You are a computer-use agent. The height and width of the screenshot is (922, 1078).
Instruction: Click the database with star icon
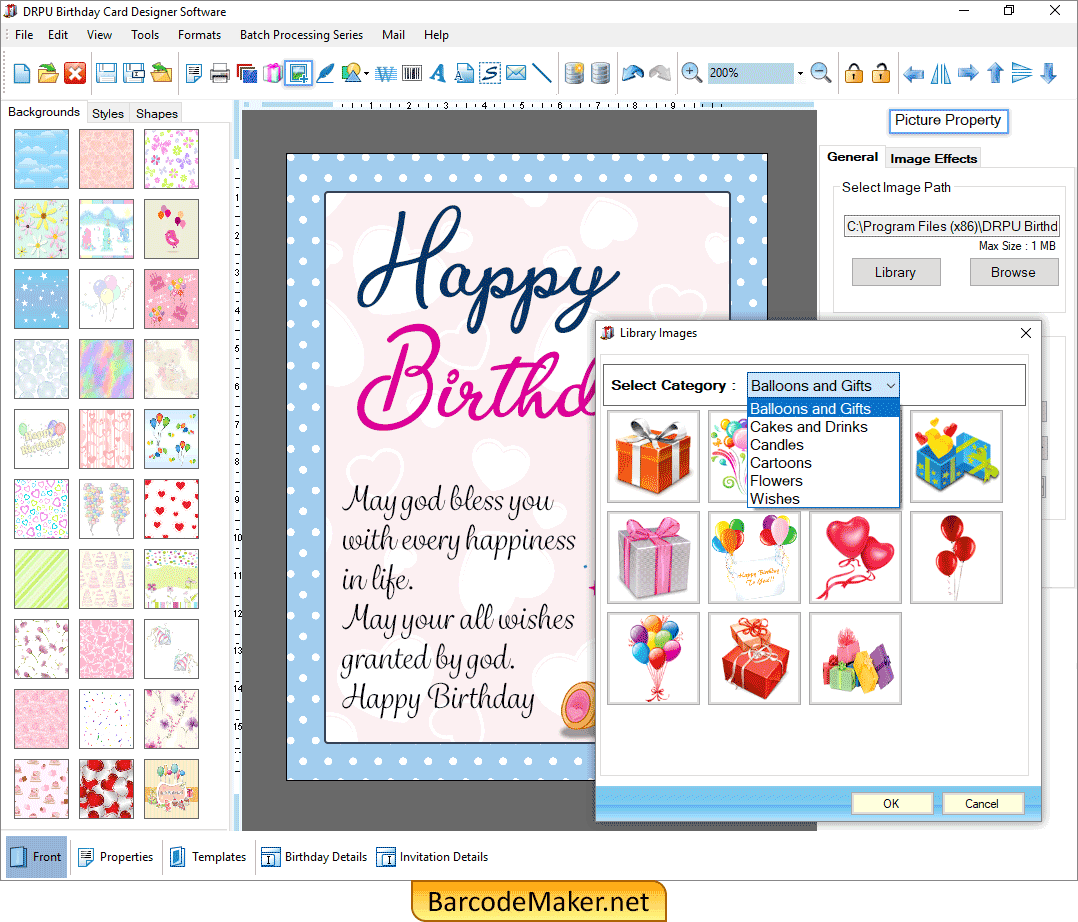[x=574, y=73]
